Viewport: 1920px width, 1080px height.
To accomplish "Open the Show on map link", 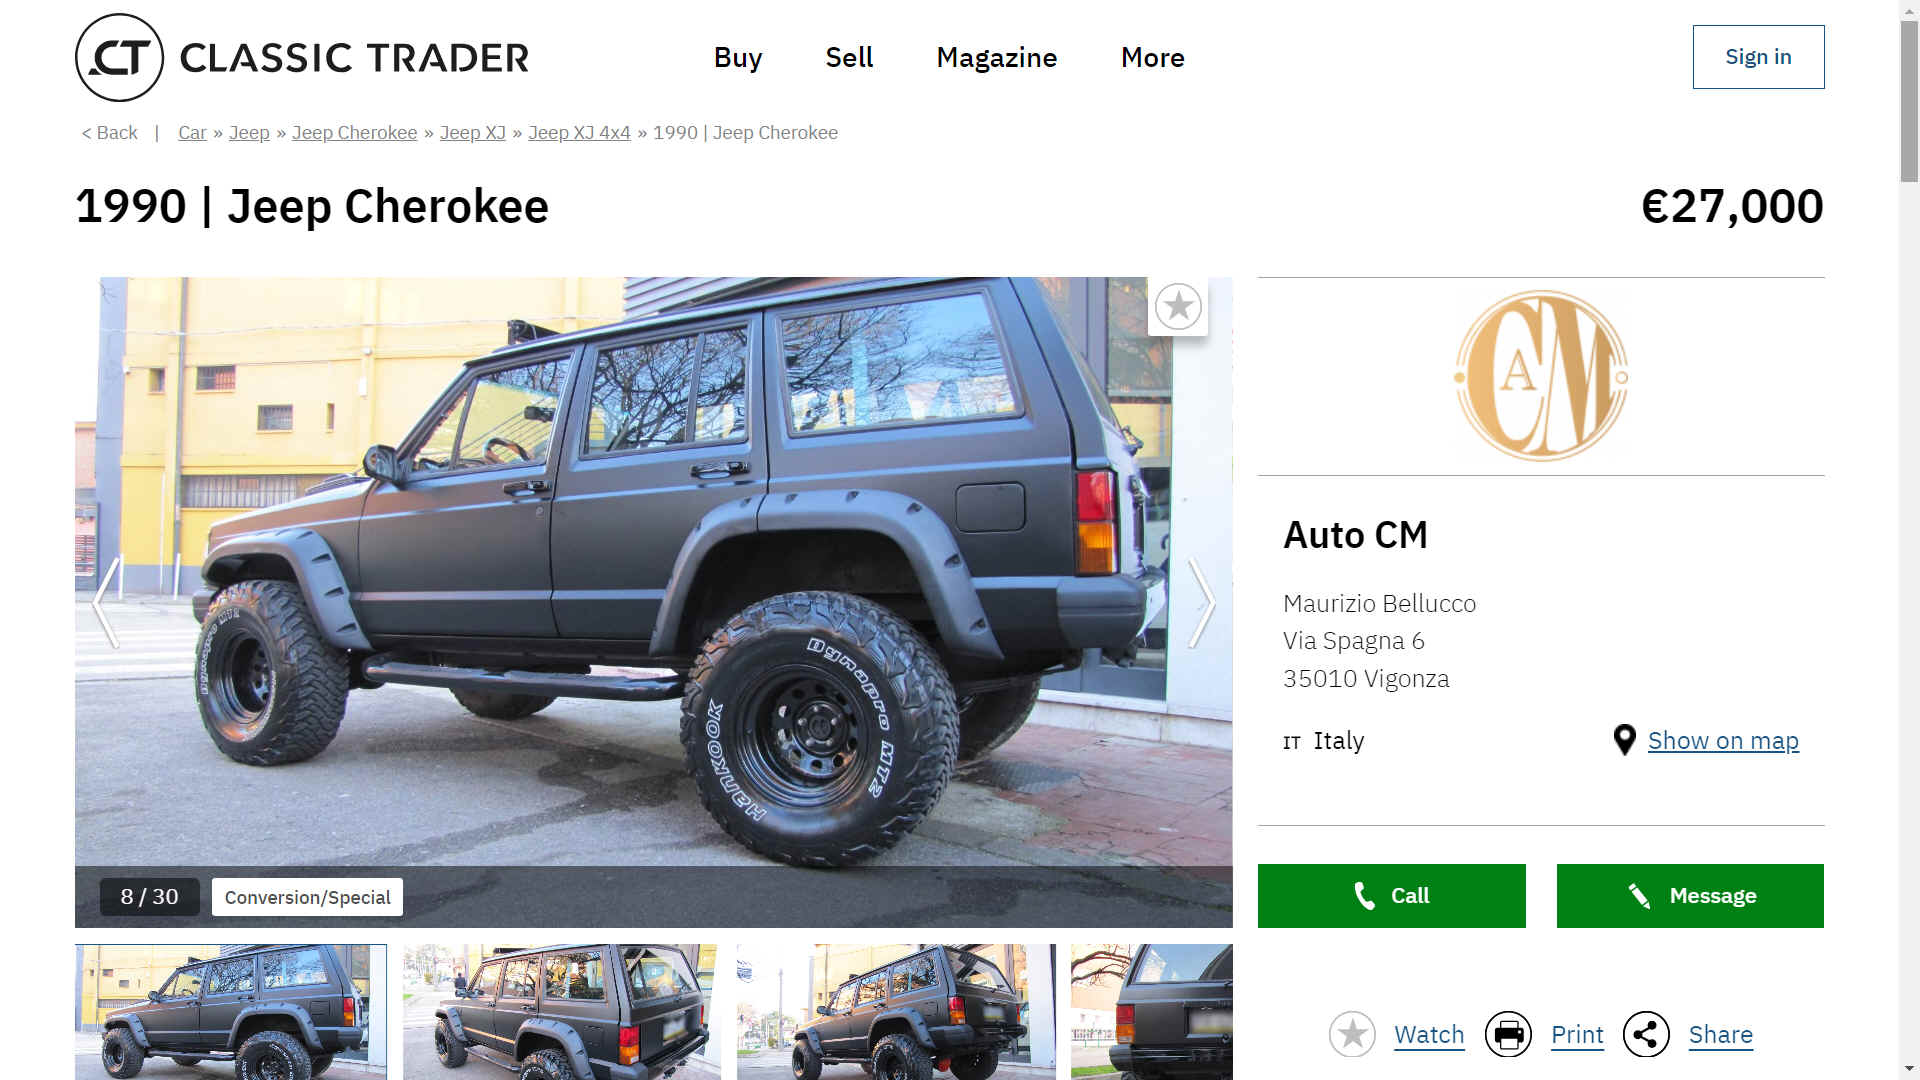I will pos(1723,741).
